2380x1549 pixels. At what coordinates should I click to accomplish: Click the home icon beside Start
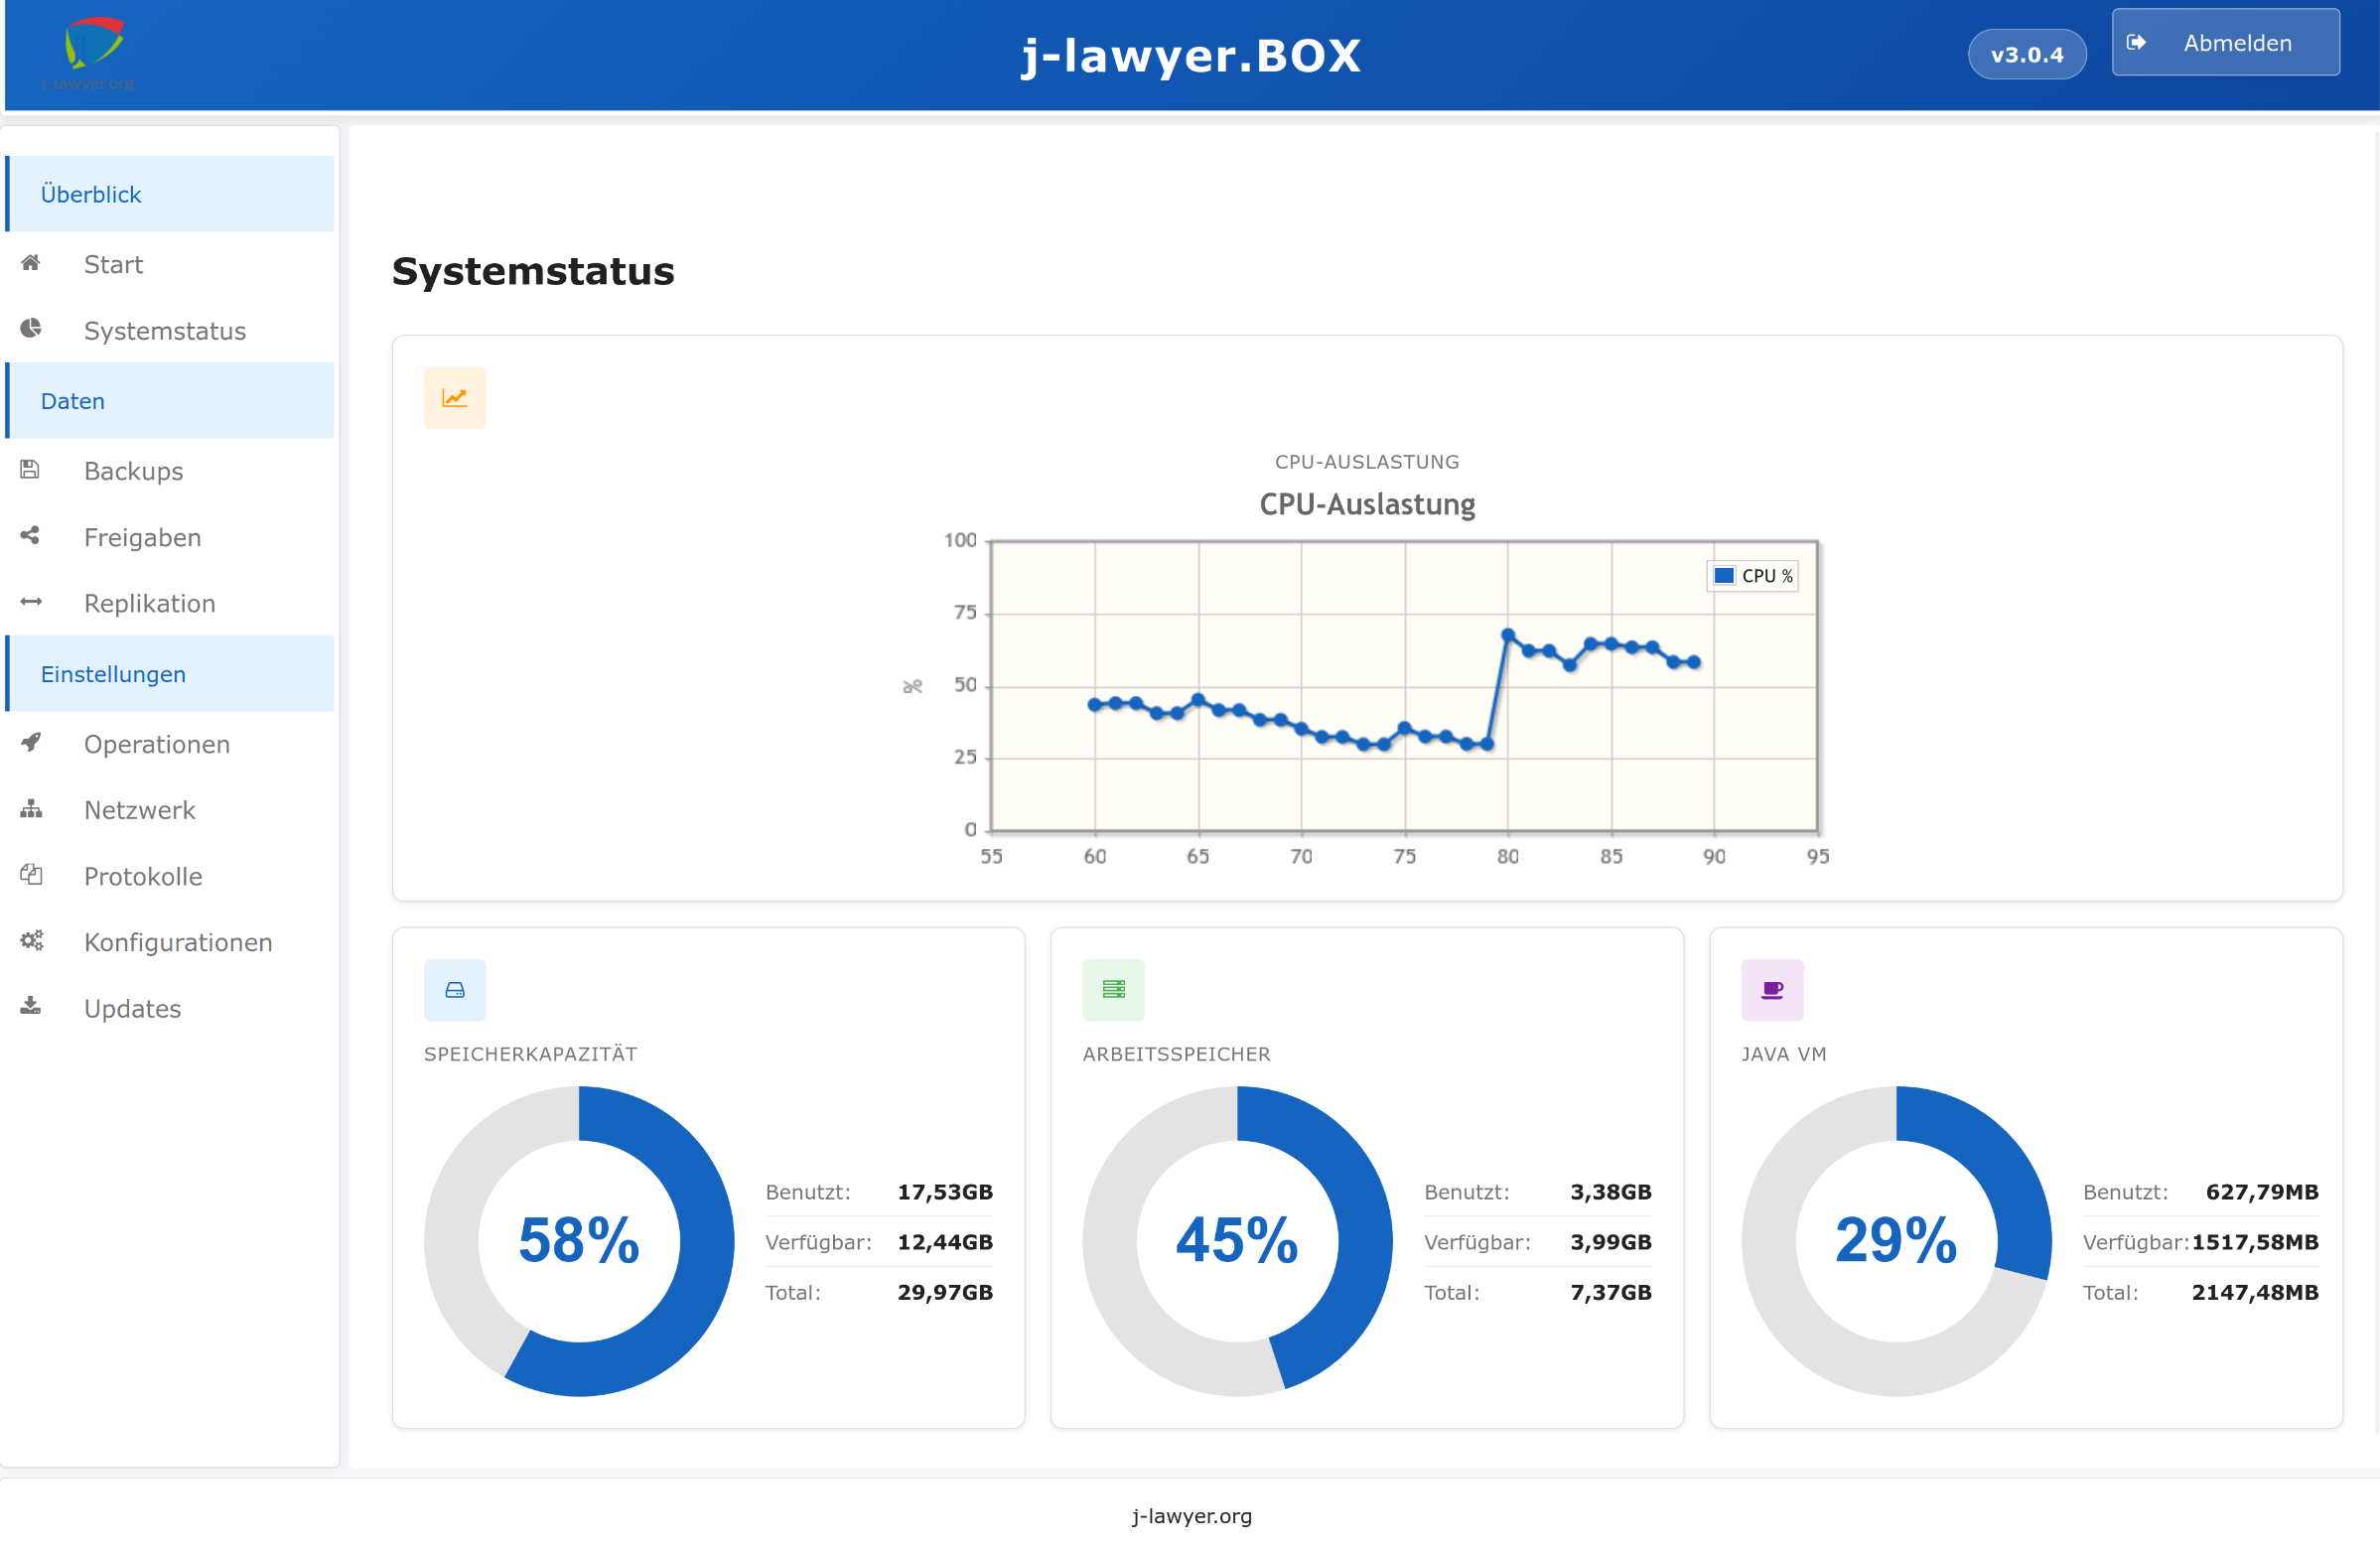[x=31, y=263]
